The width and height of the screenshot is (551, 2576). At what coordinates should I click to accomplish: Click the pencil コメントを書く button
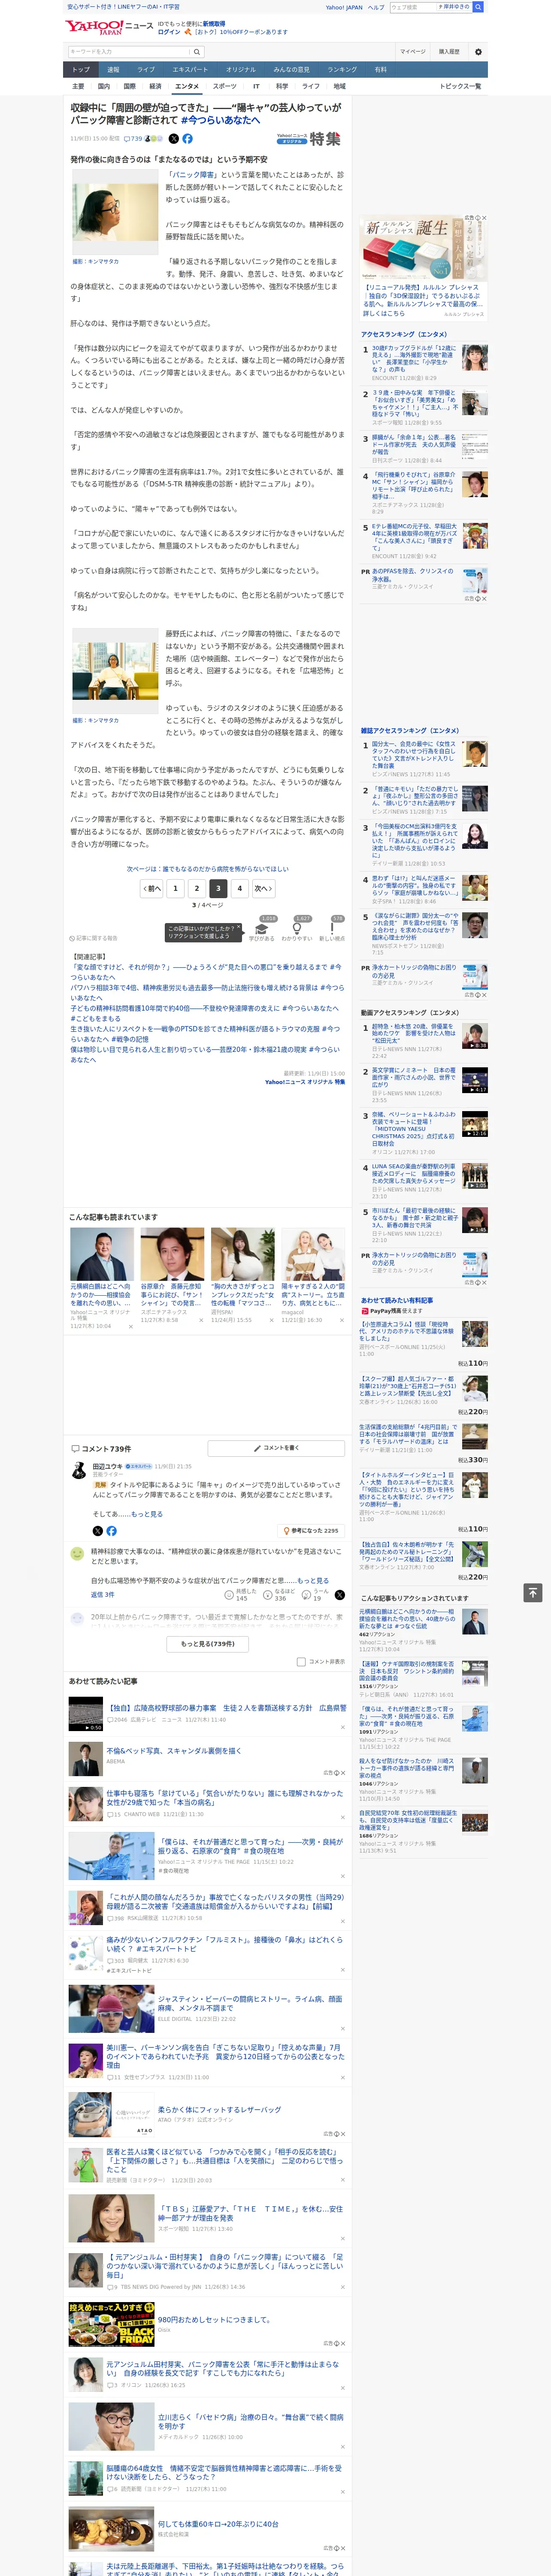(x=276, y=1448)
